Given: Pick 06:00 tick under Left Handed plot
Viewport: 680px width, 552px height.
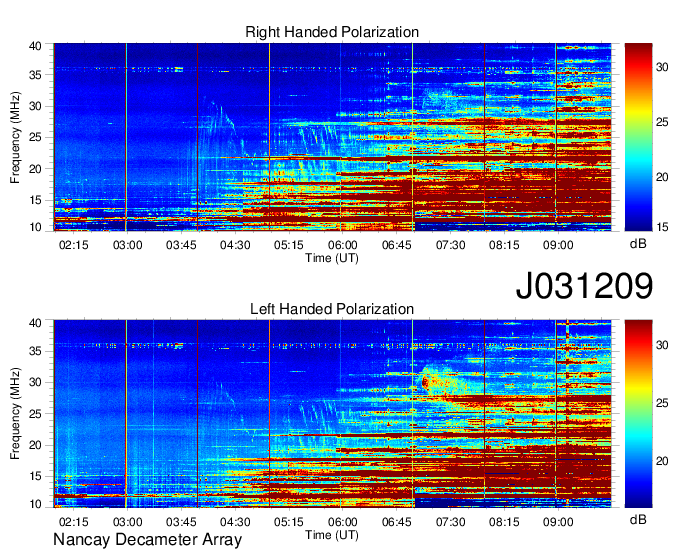Looking at the screenshot, I should click(x=343, y=522).
